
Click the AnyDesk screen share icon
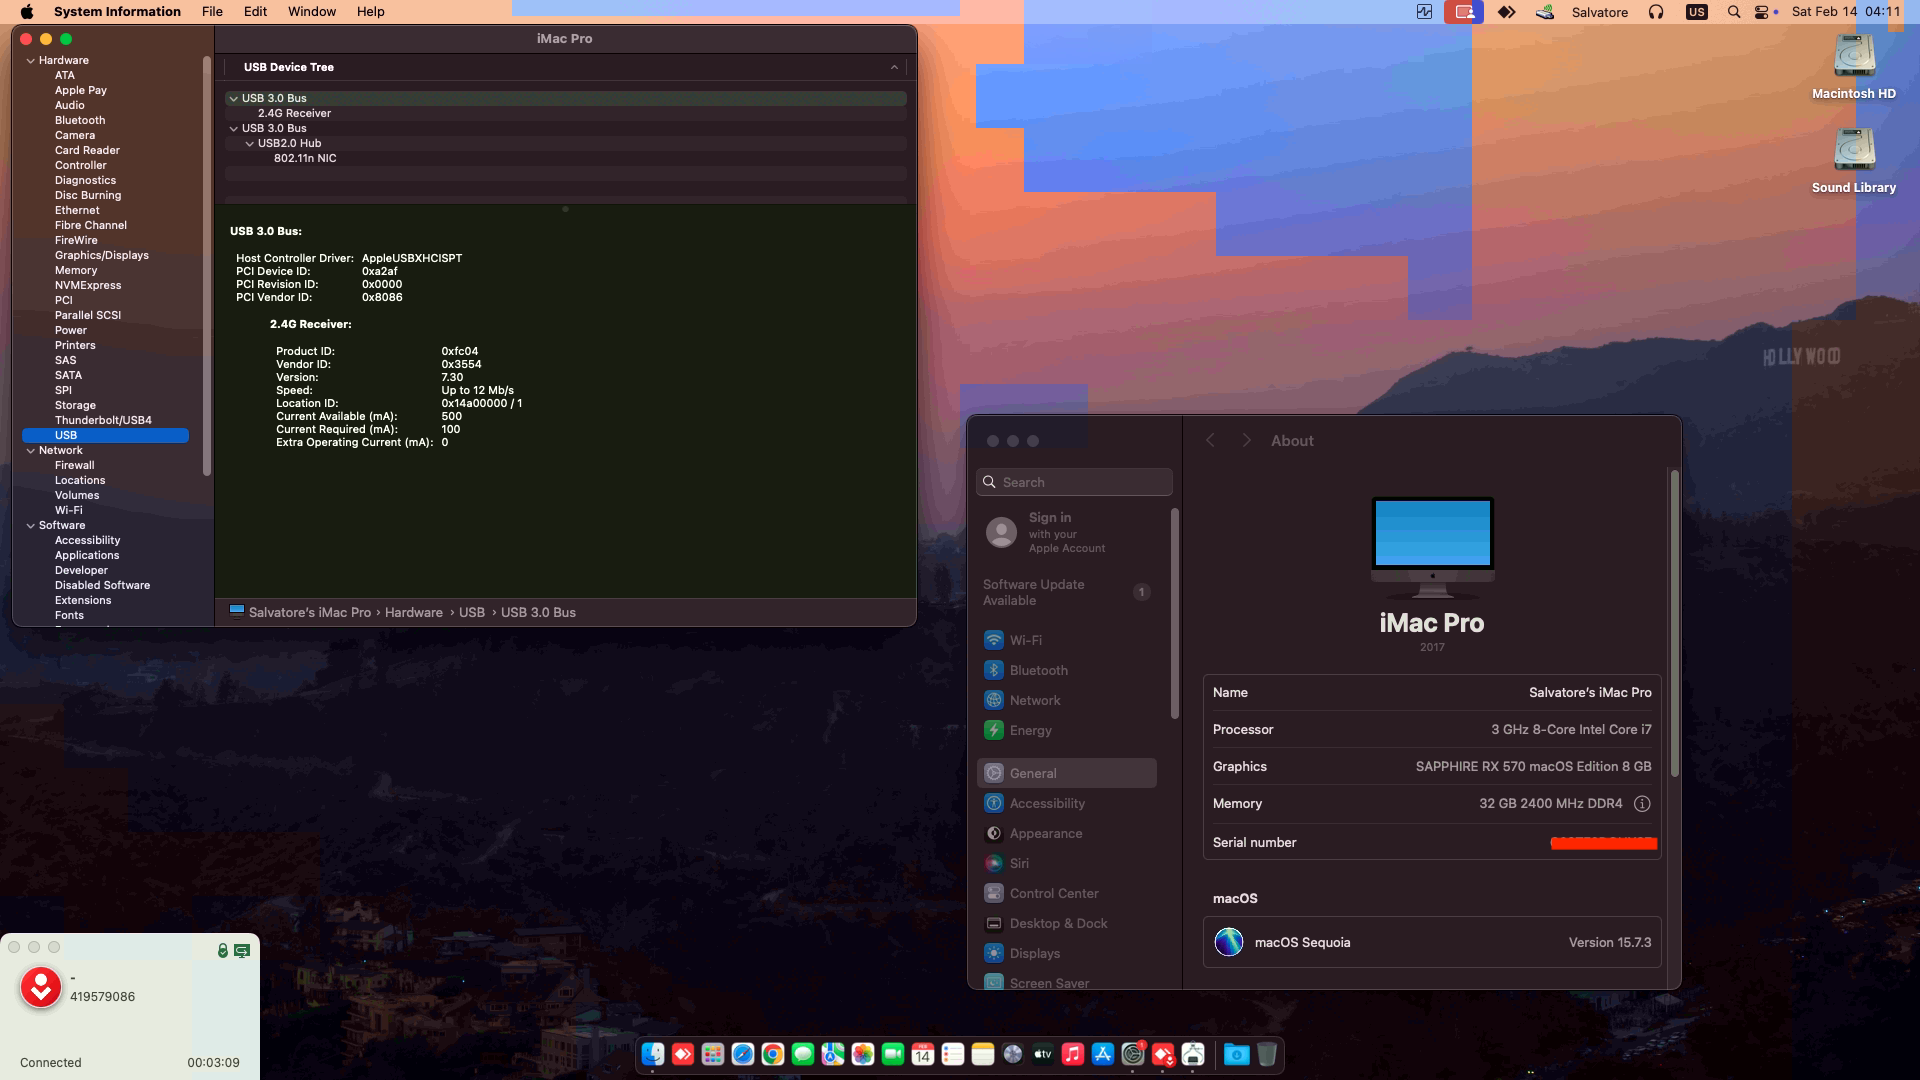click(242, 950)
